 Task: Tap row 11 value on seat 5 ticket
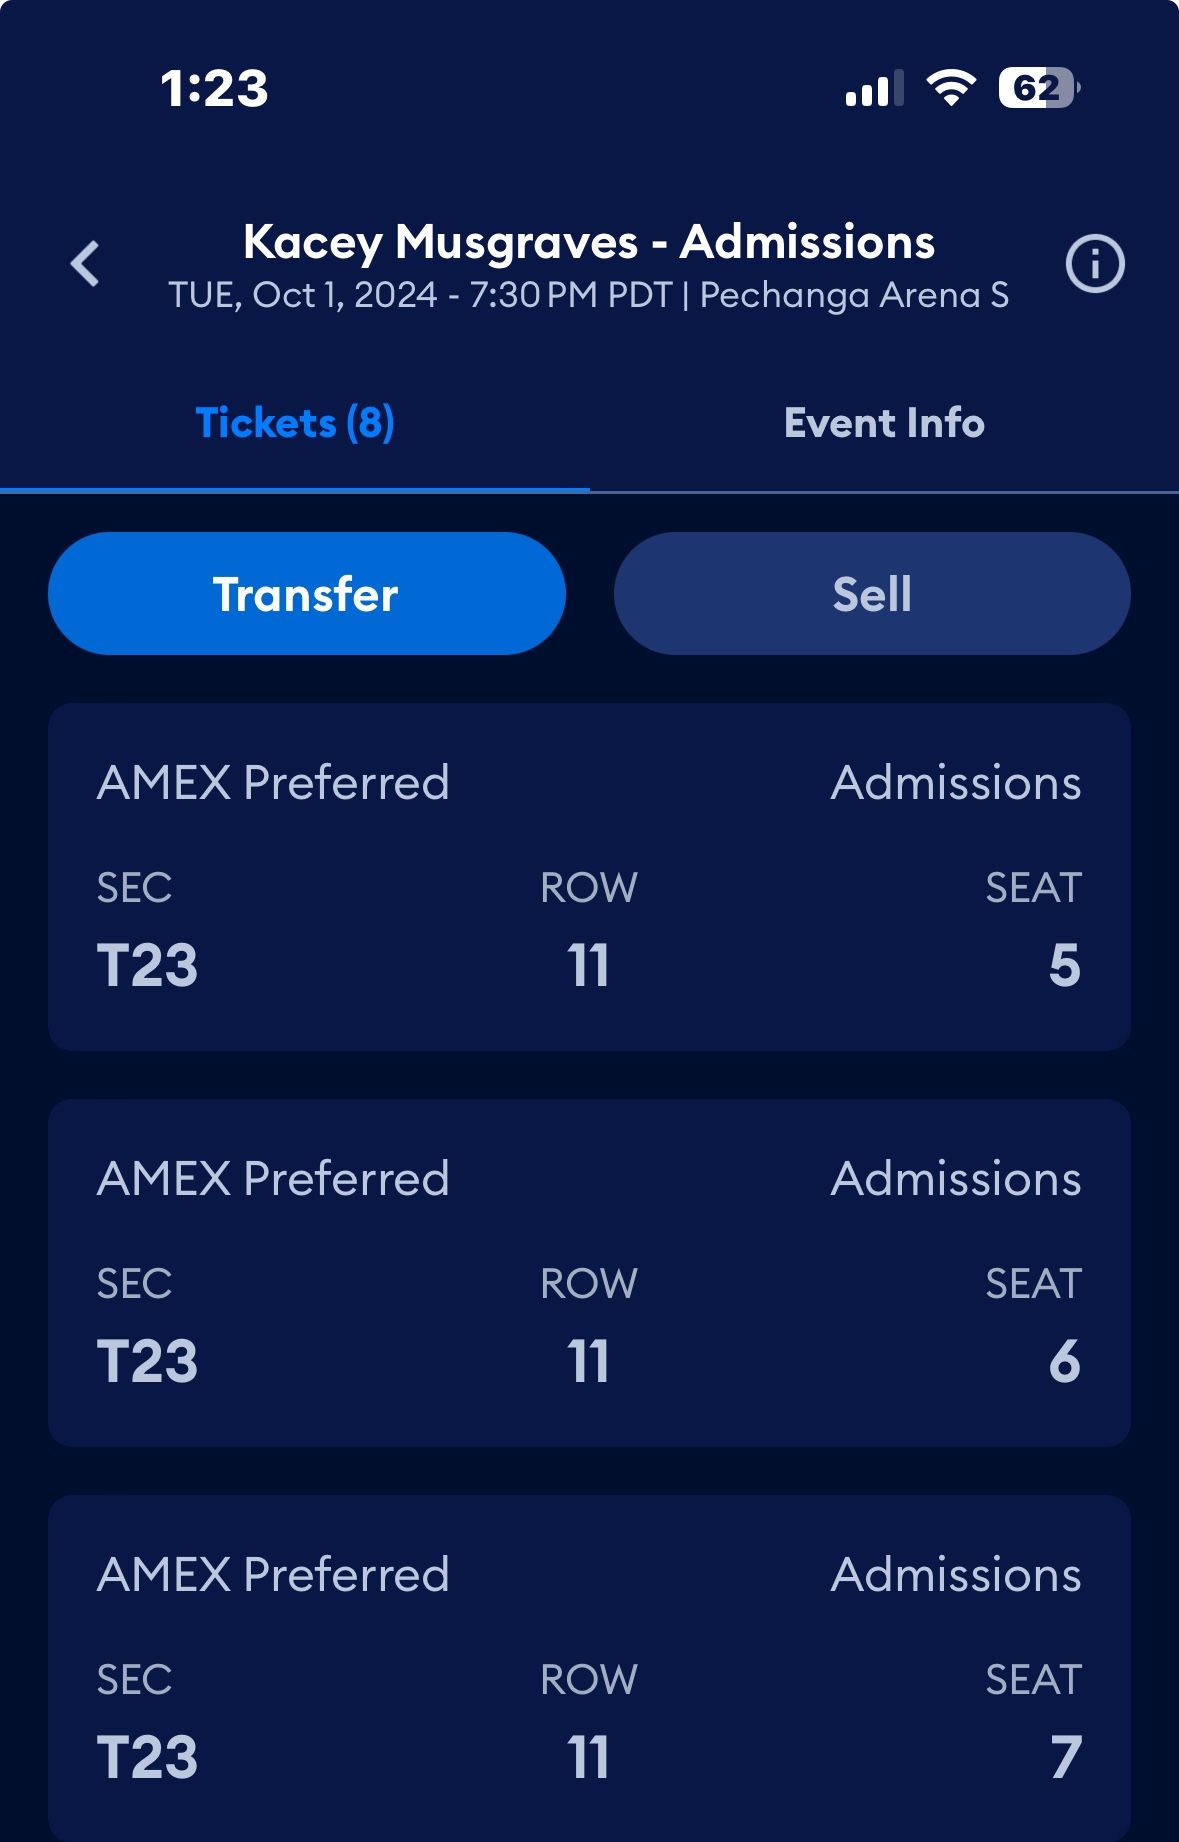[x=588, y=966]
